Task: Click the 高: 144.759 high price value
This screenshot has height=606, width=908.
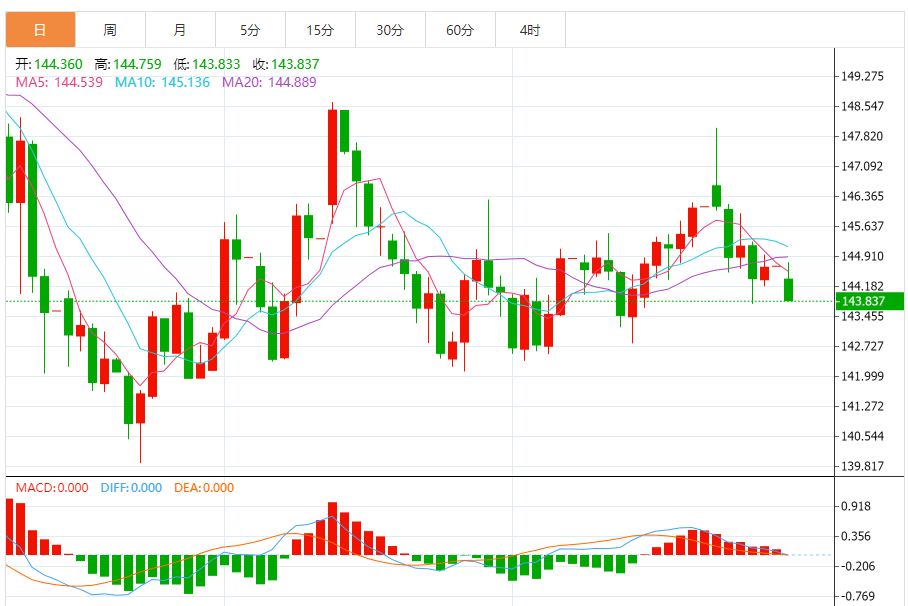Action: click(128, 64)
